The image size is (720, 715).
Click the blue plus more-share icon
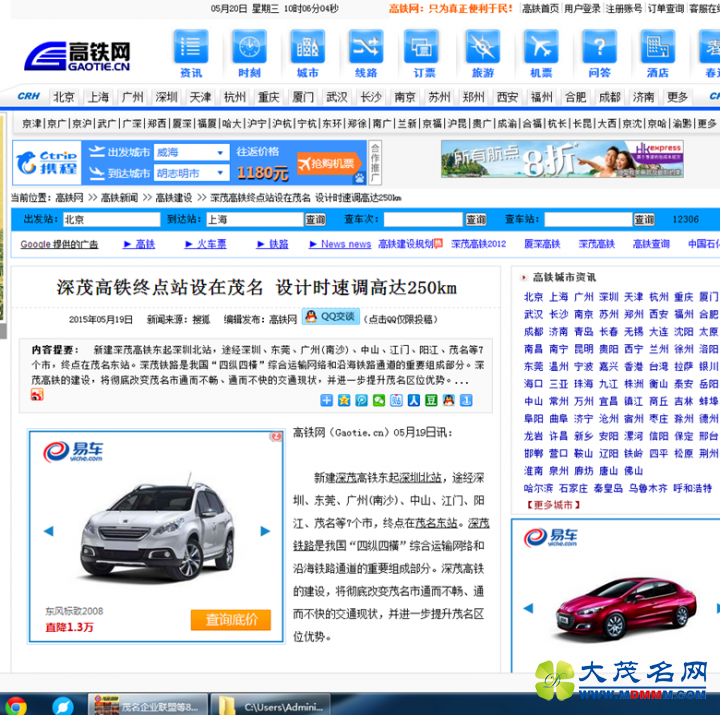[x=326, y=400]
